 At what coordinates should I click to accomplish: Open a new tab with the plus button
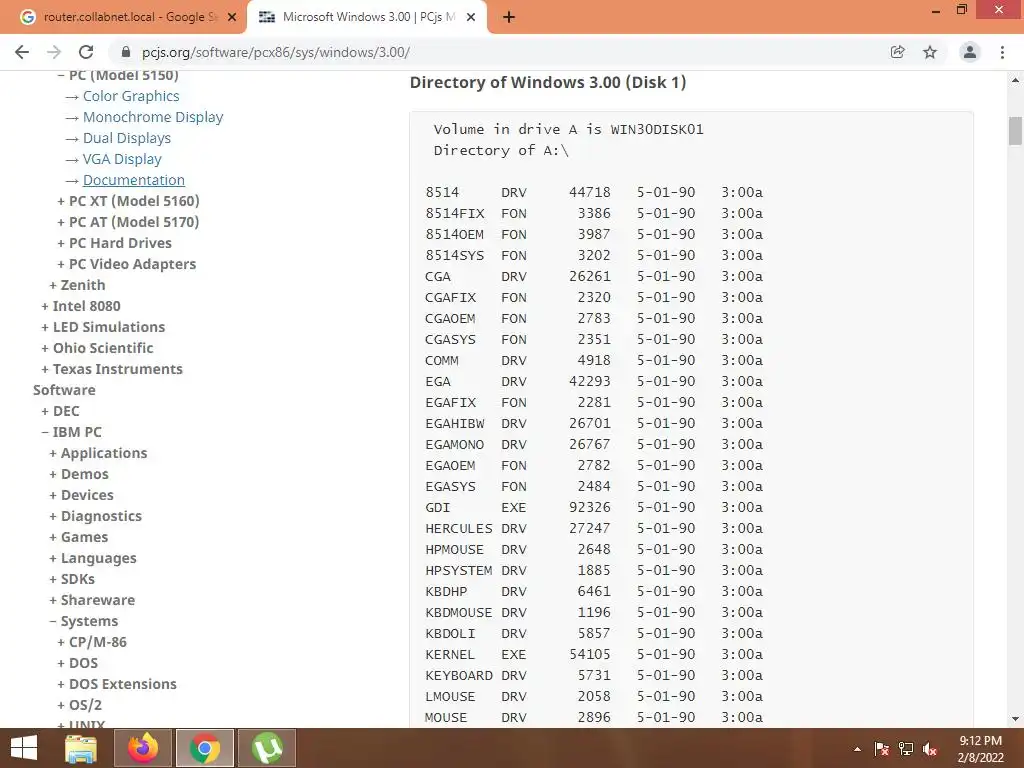[509, 17]
